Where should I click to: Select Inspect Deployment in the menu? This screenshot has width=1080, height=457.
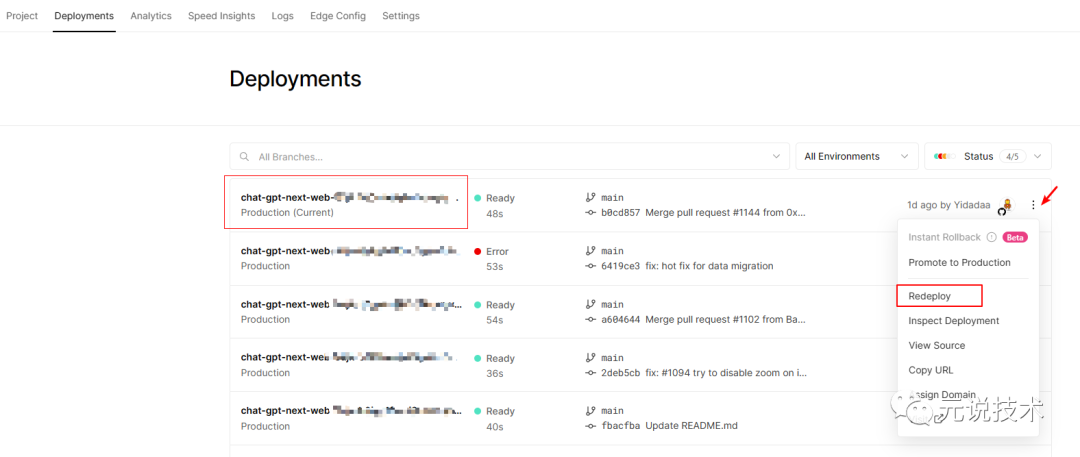pos(953,321)
